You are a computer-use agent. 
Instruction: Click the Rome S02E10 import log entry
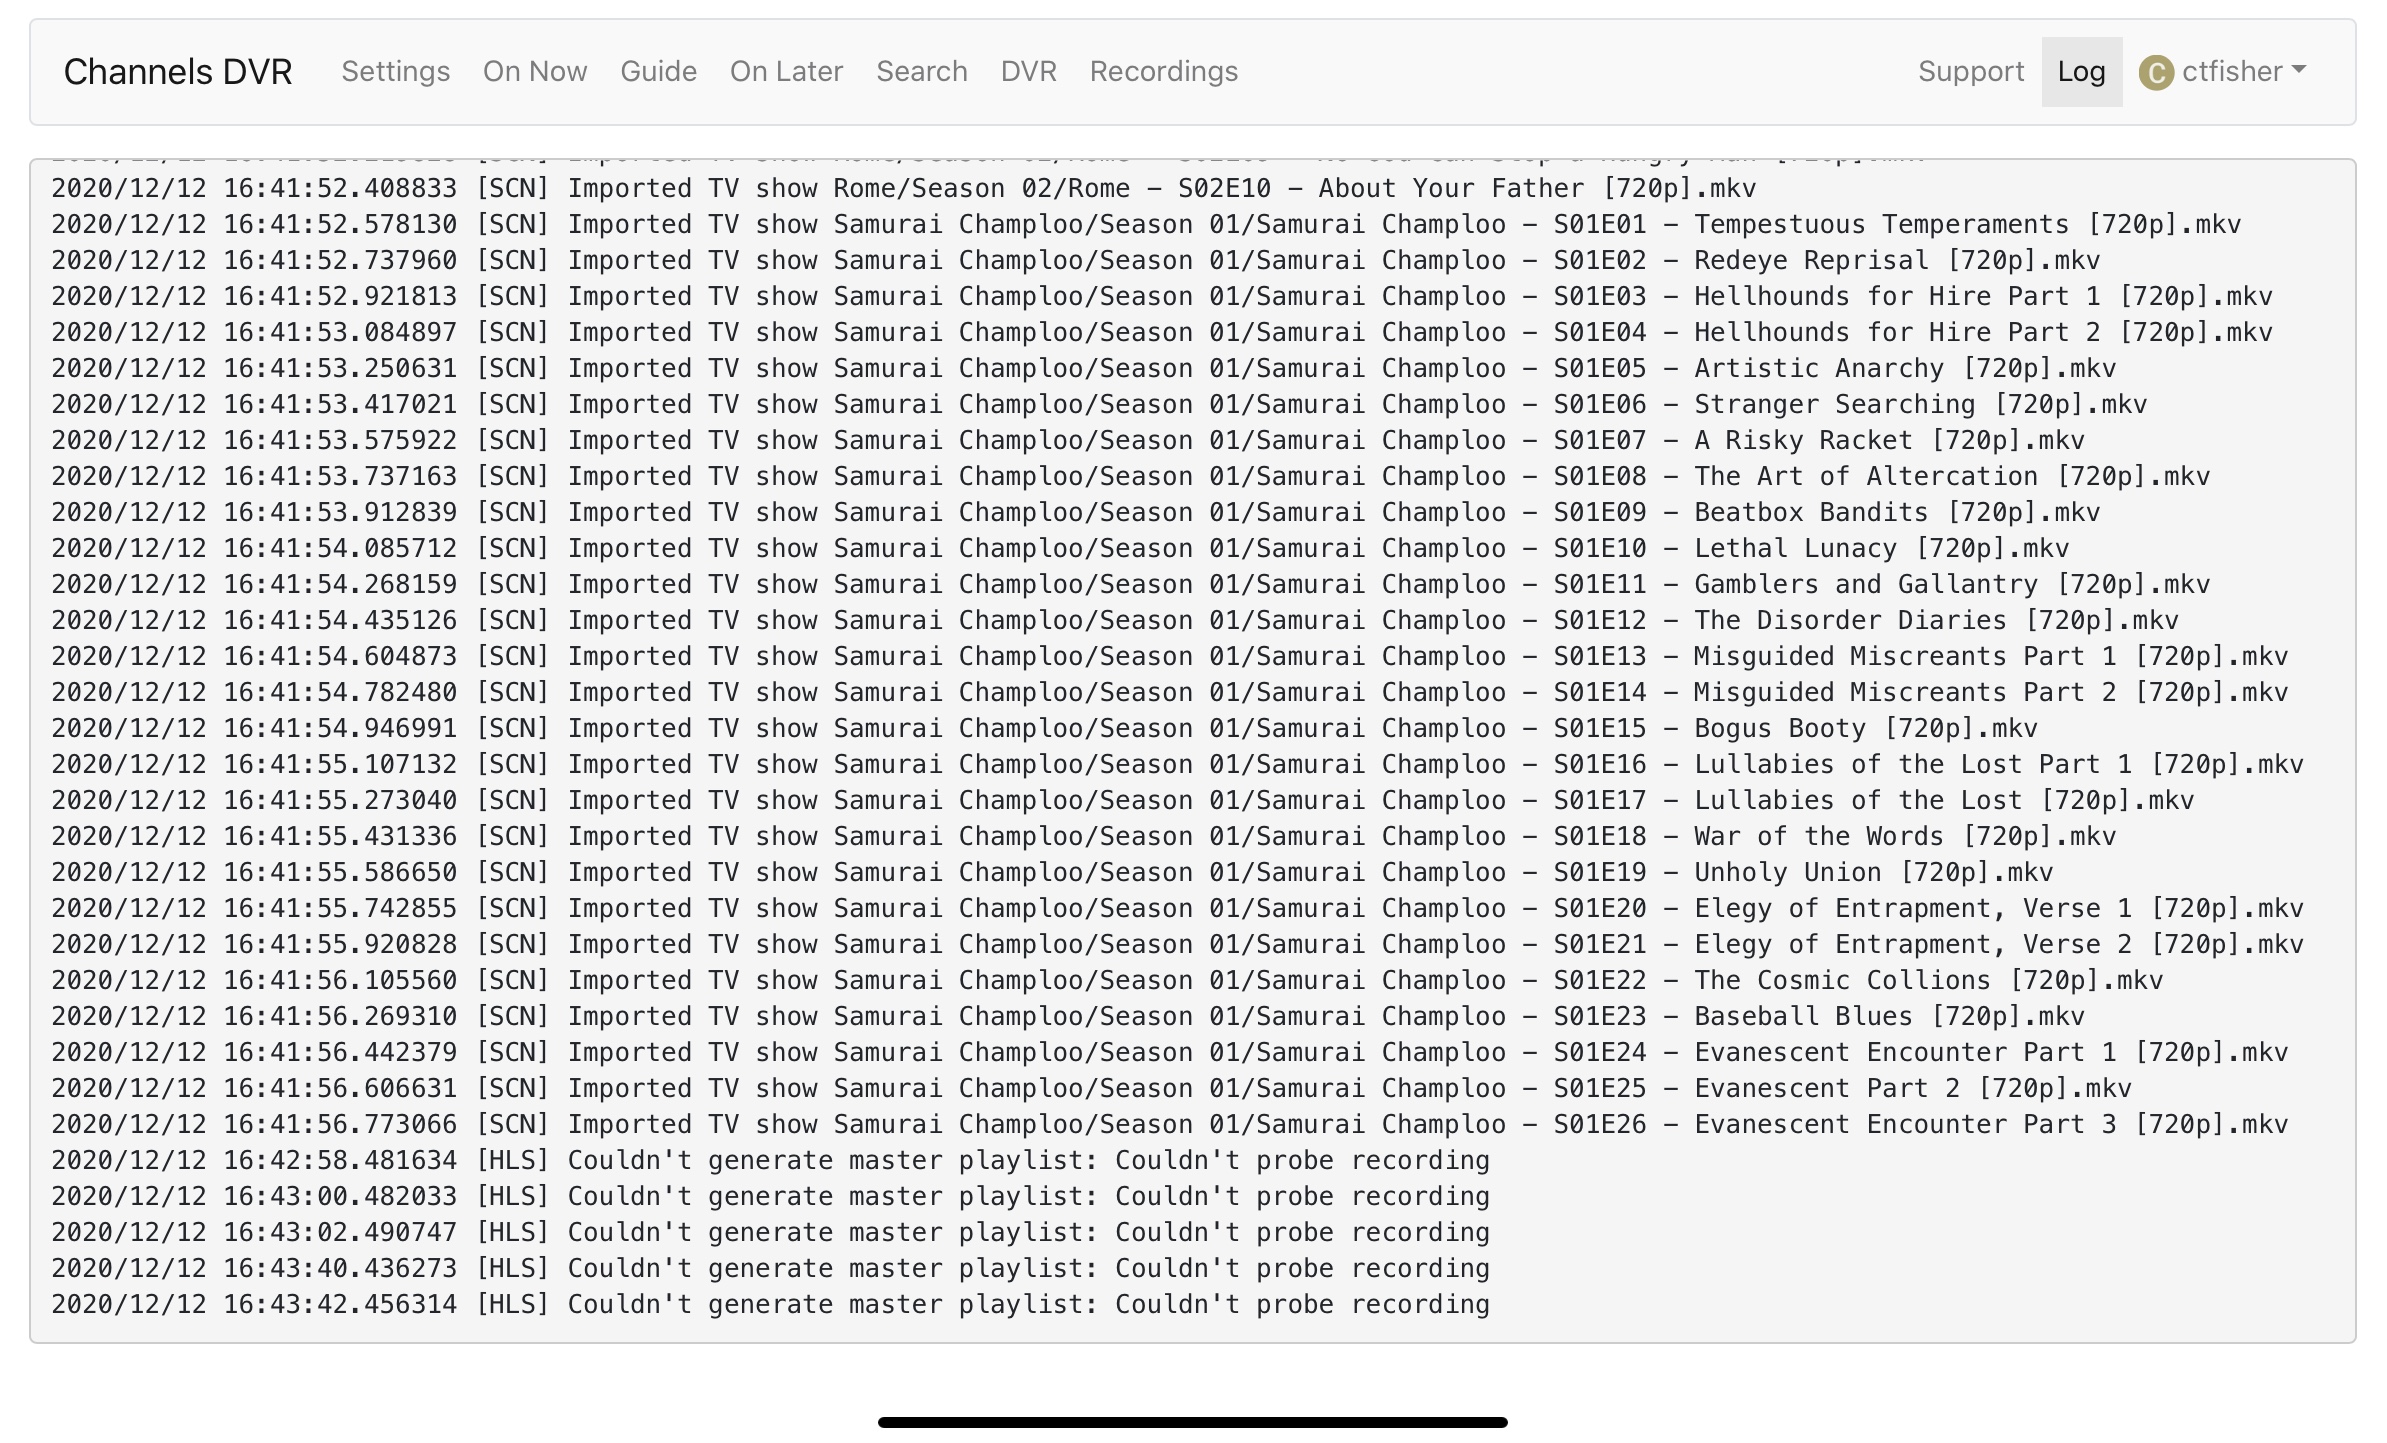(903, 189)
